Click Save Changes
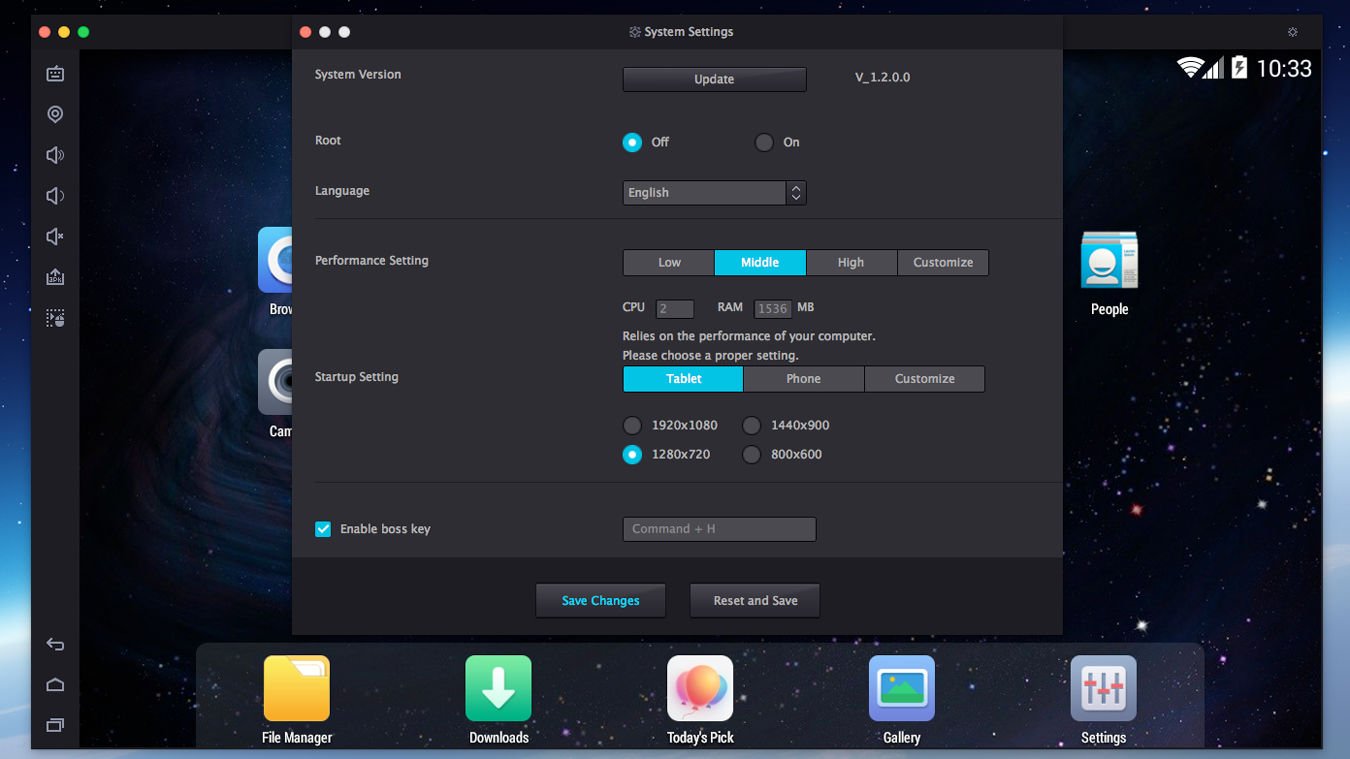Screen dimensions: 1350x759 [x=600, y=600]
